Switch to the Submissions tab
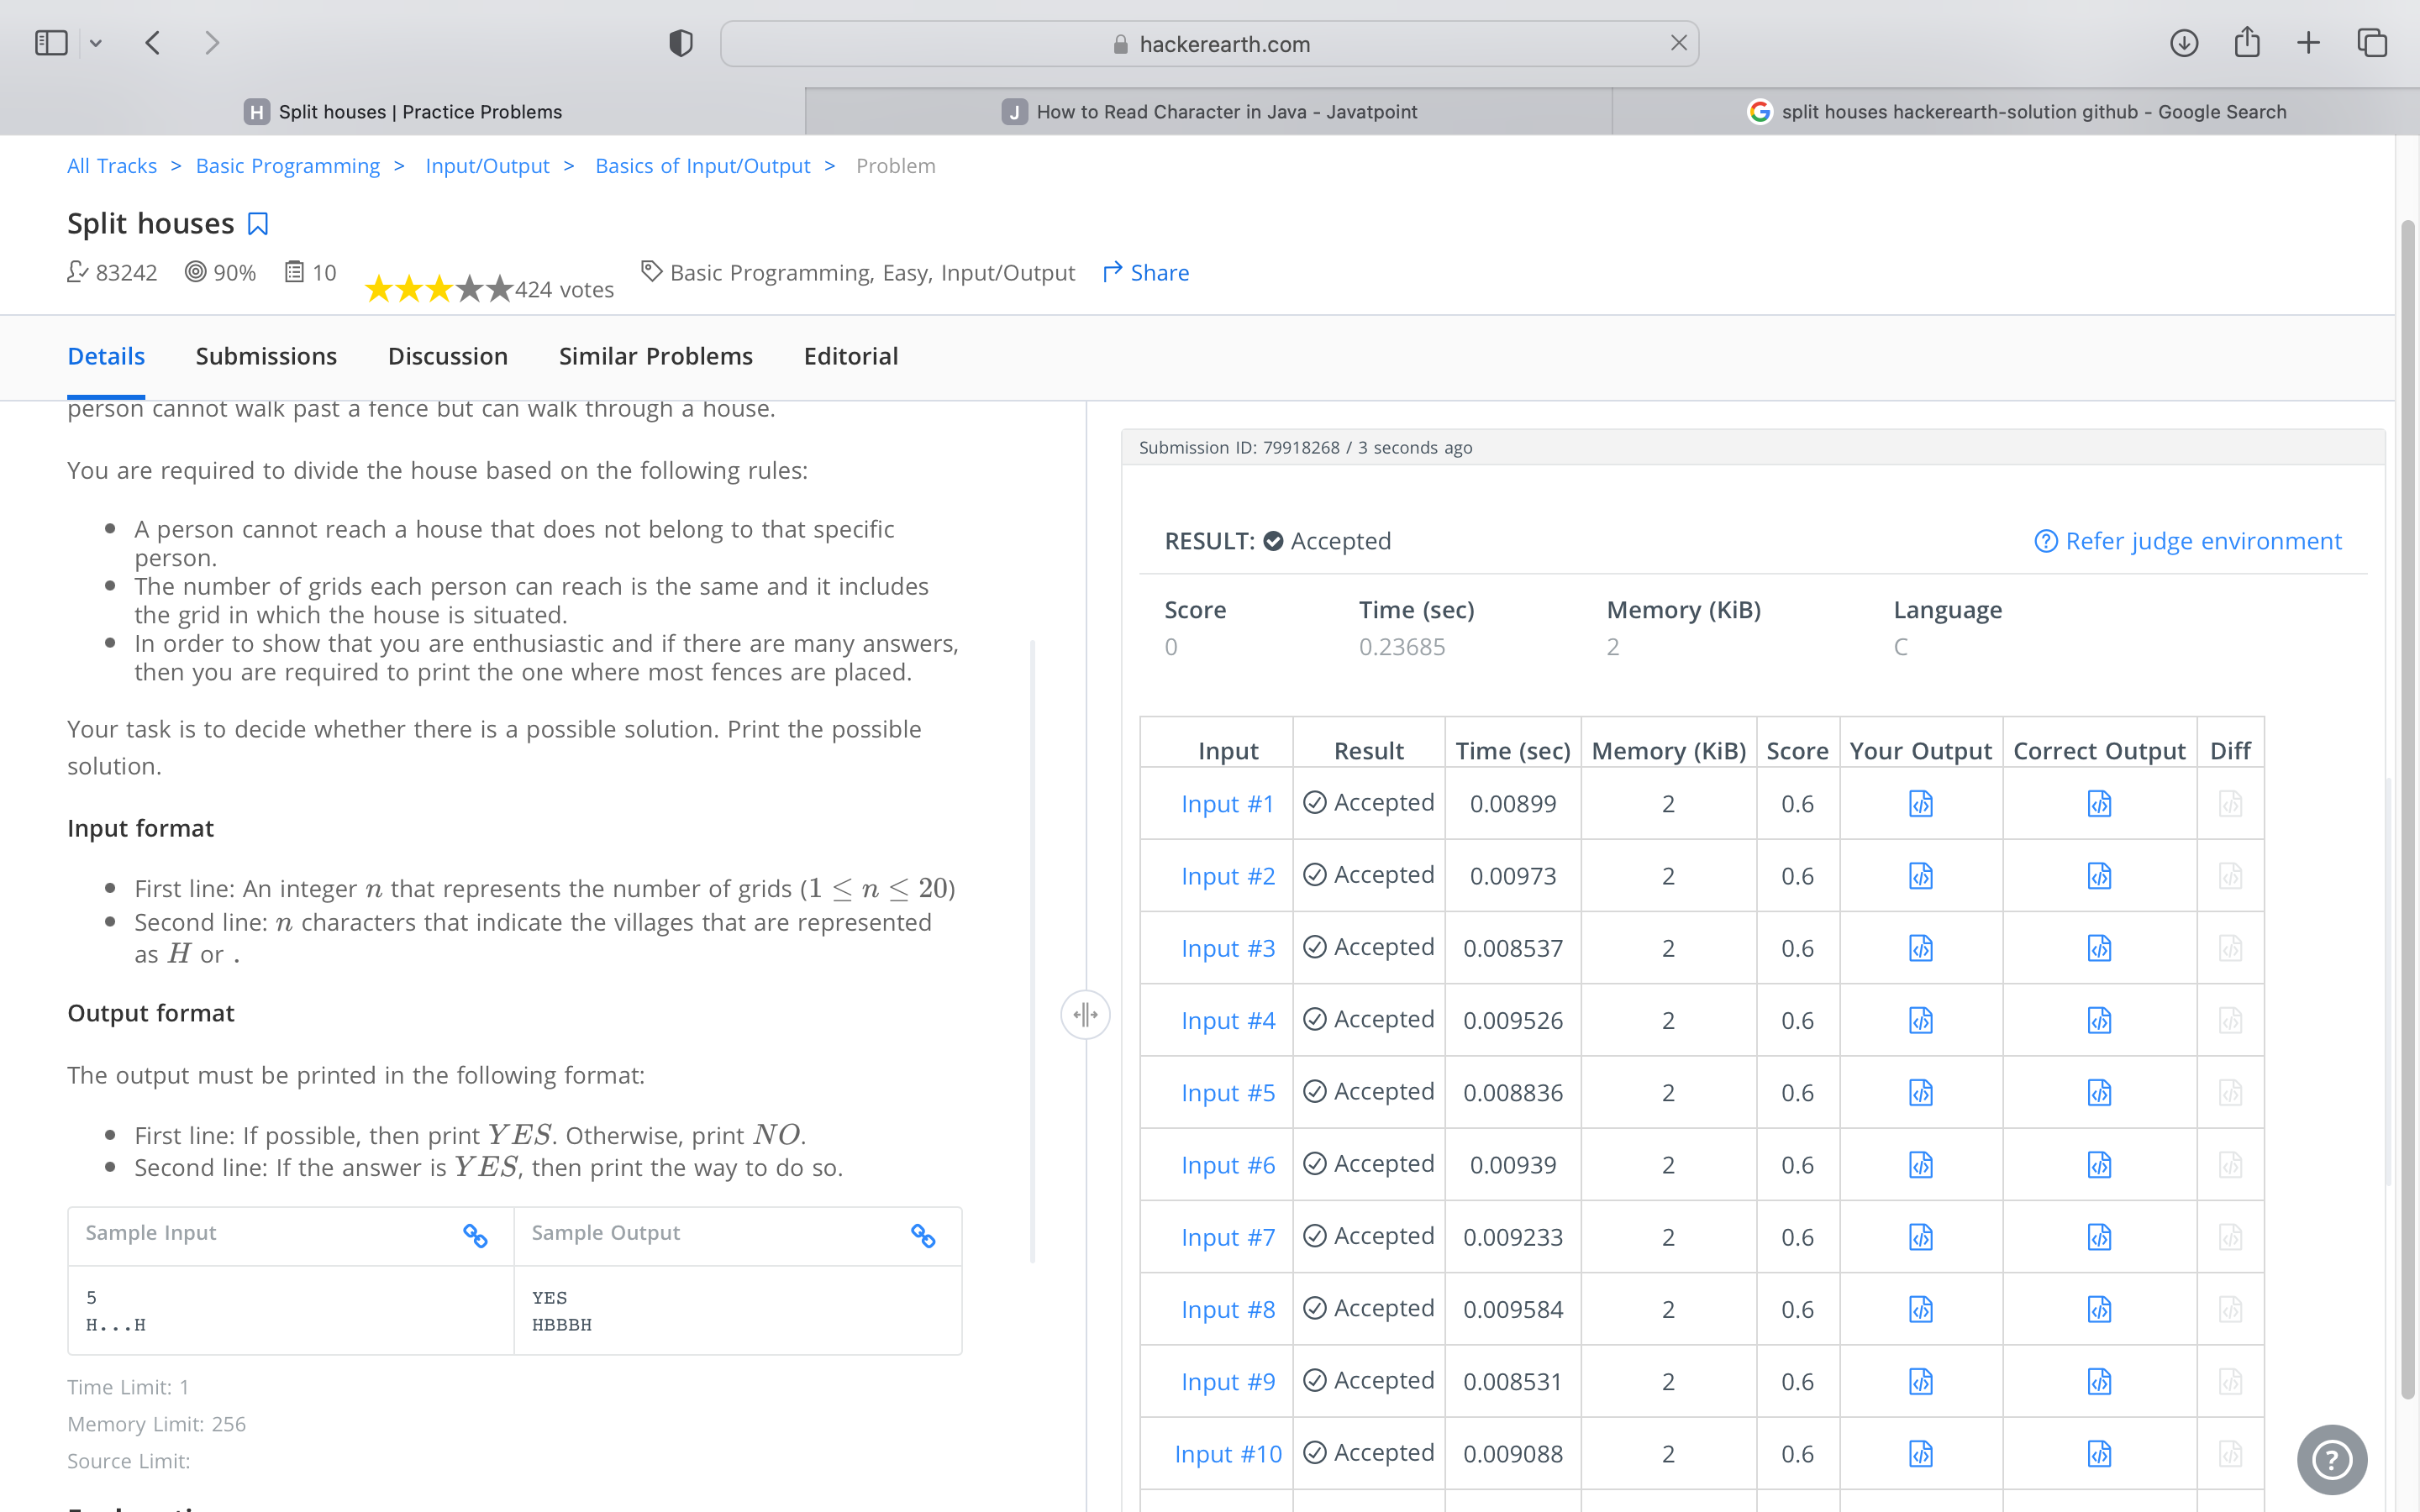The width and height of the screenshot is (2420, 1512). point(266,356)
